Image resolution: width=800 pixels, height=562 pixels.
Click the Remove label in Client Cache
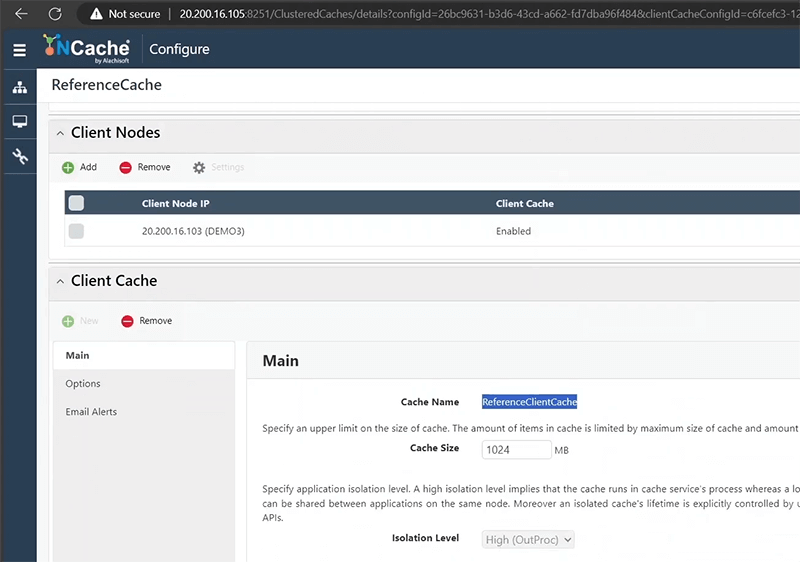click(x=156, y=321)
